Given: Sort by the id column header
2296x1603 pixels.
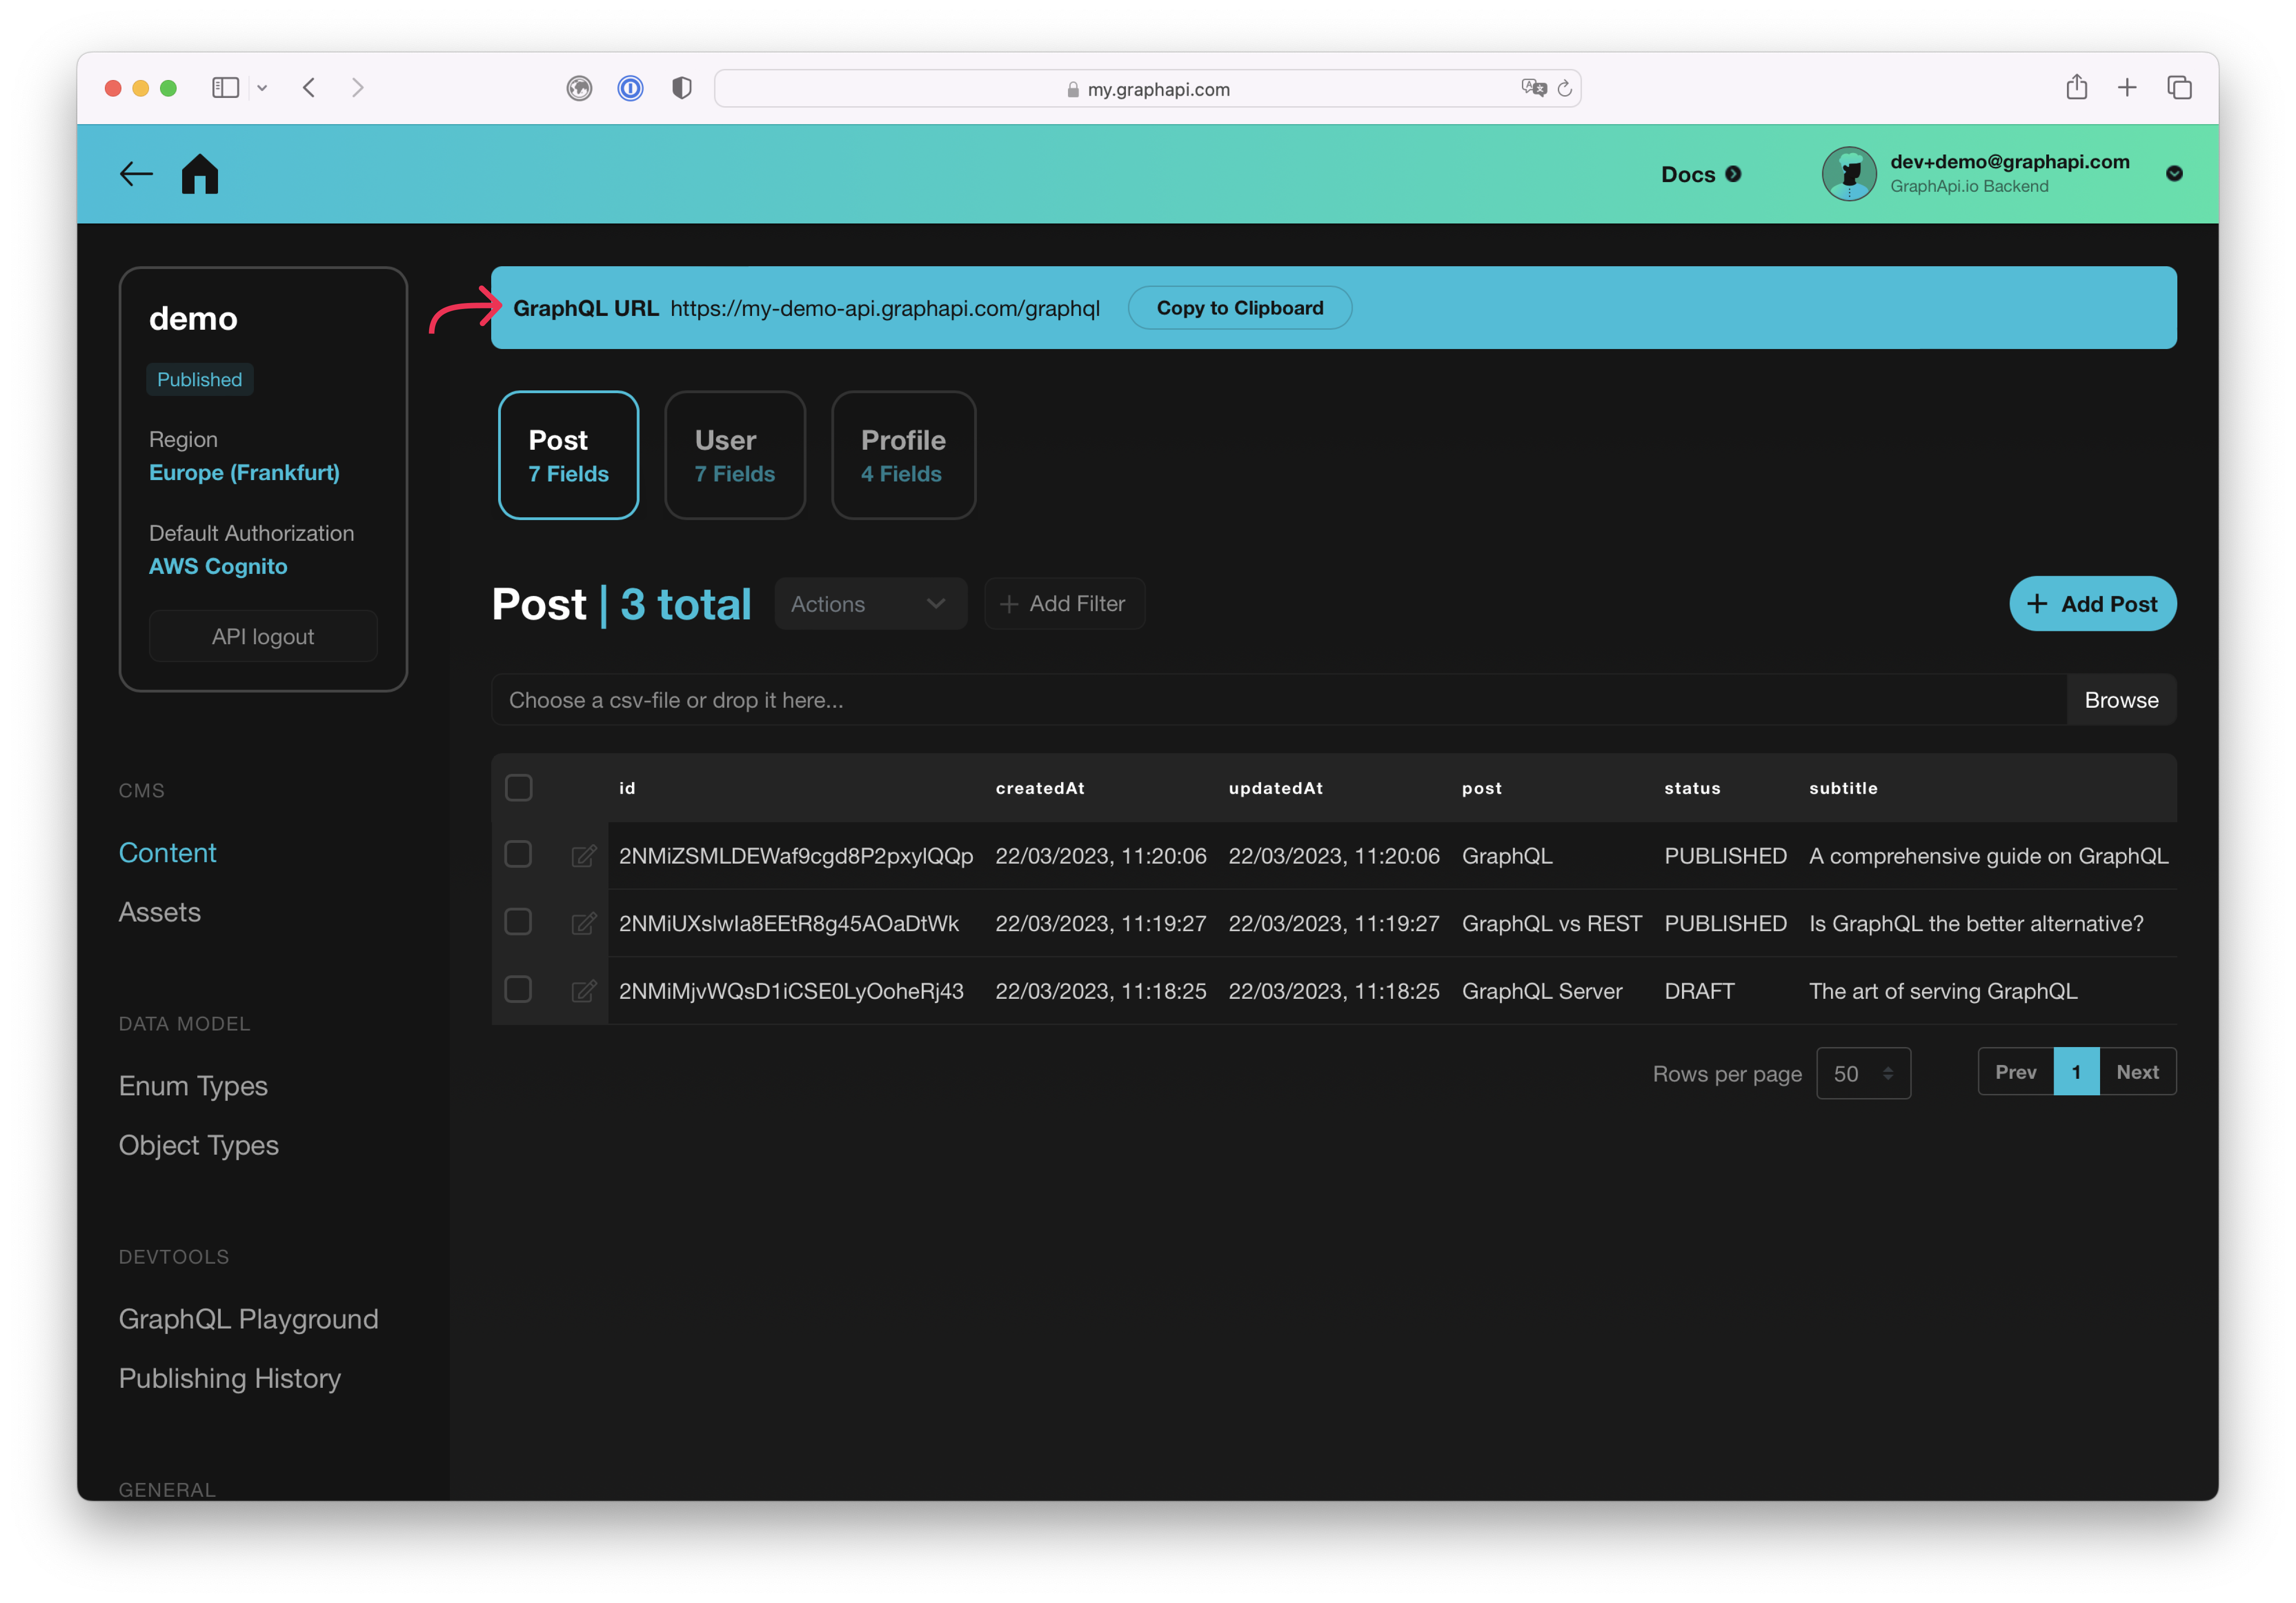Looking at the screenshot, I should 627,788.
